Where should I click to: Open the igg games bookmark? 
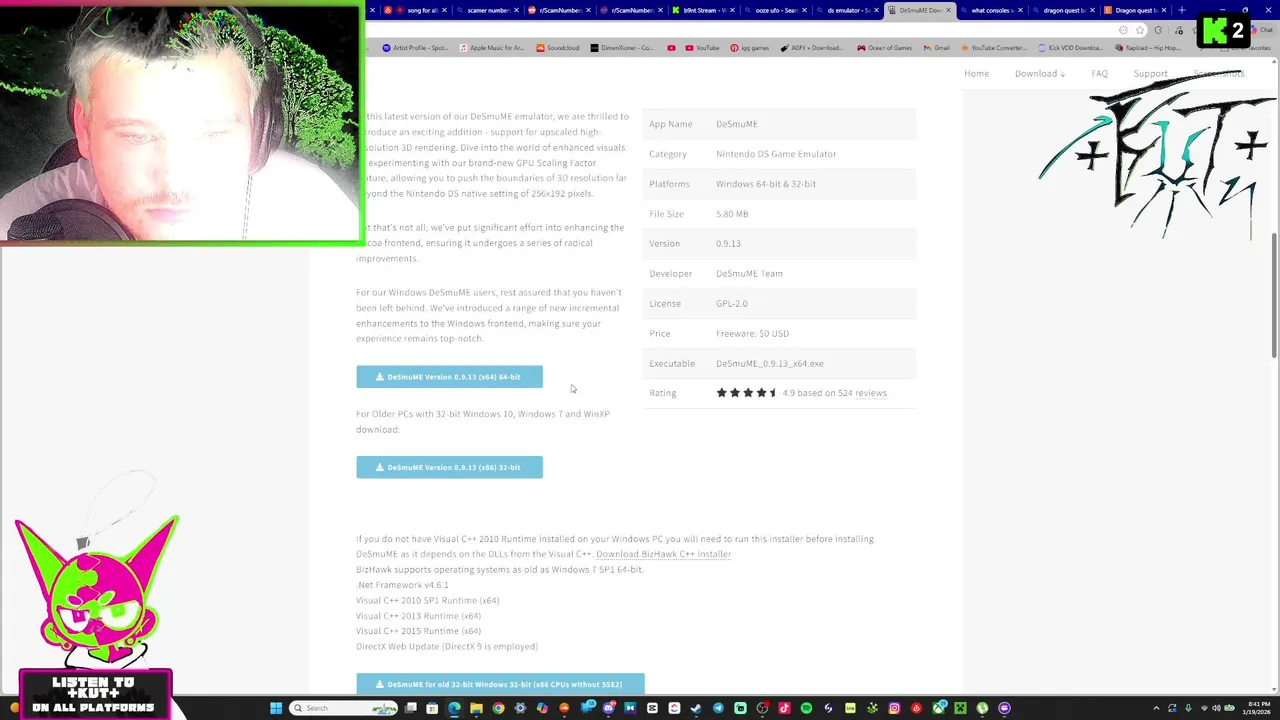point(750,48)
